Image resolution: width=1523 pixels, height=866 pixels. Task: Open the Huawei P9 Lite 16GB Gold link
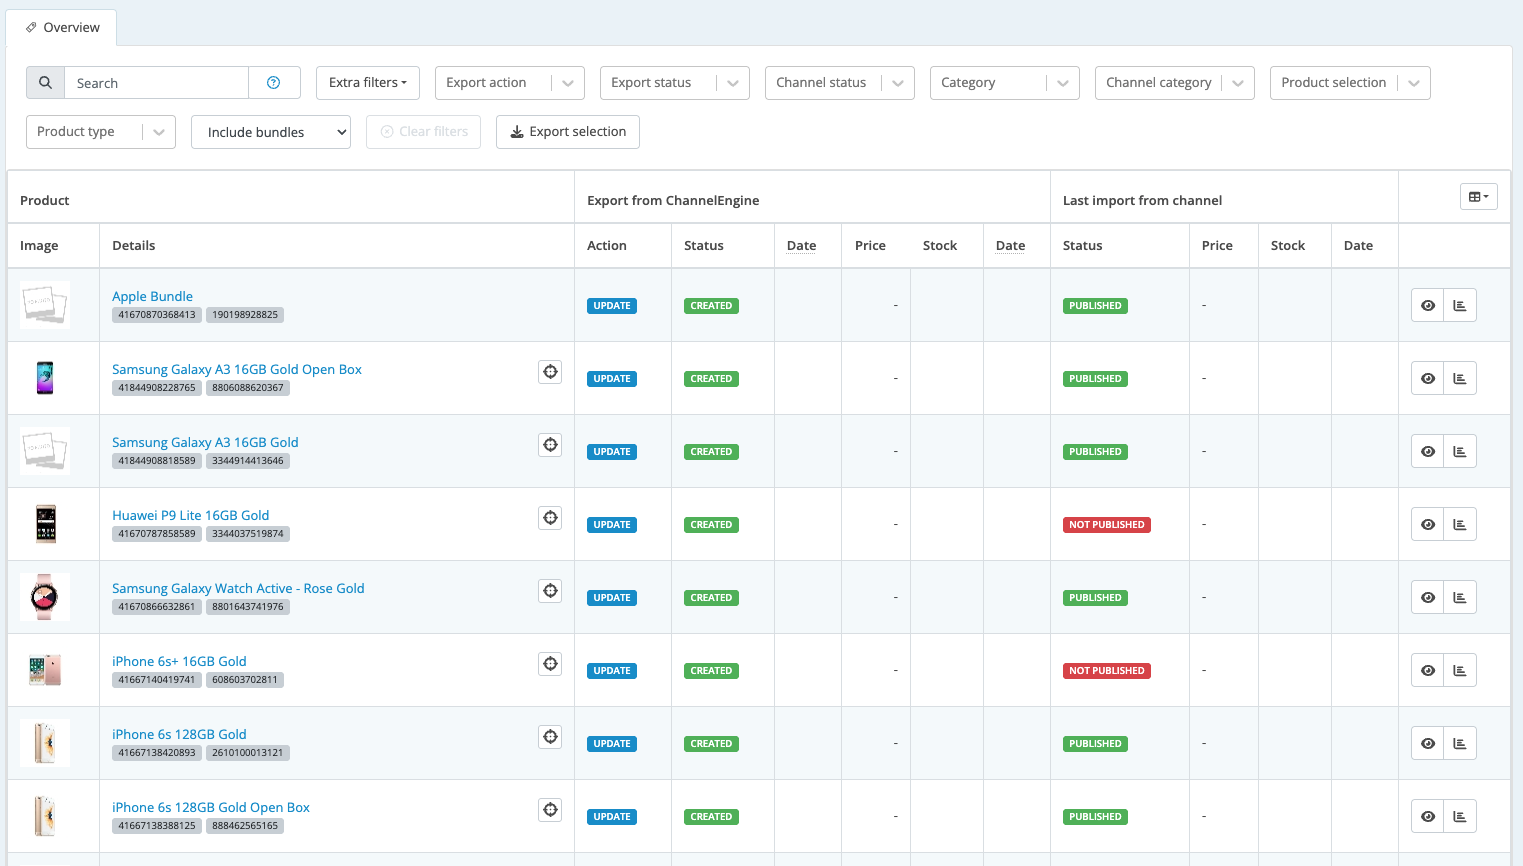click(190, 516)
